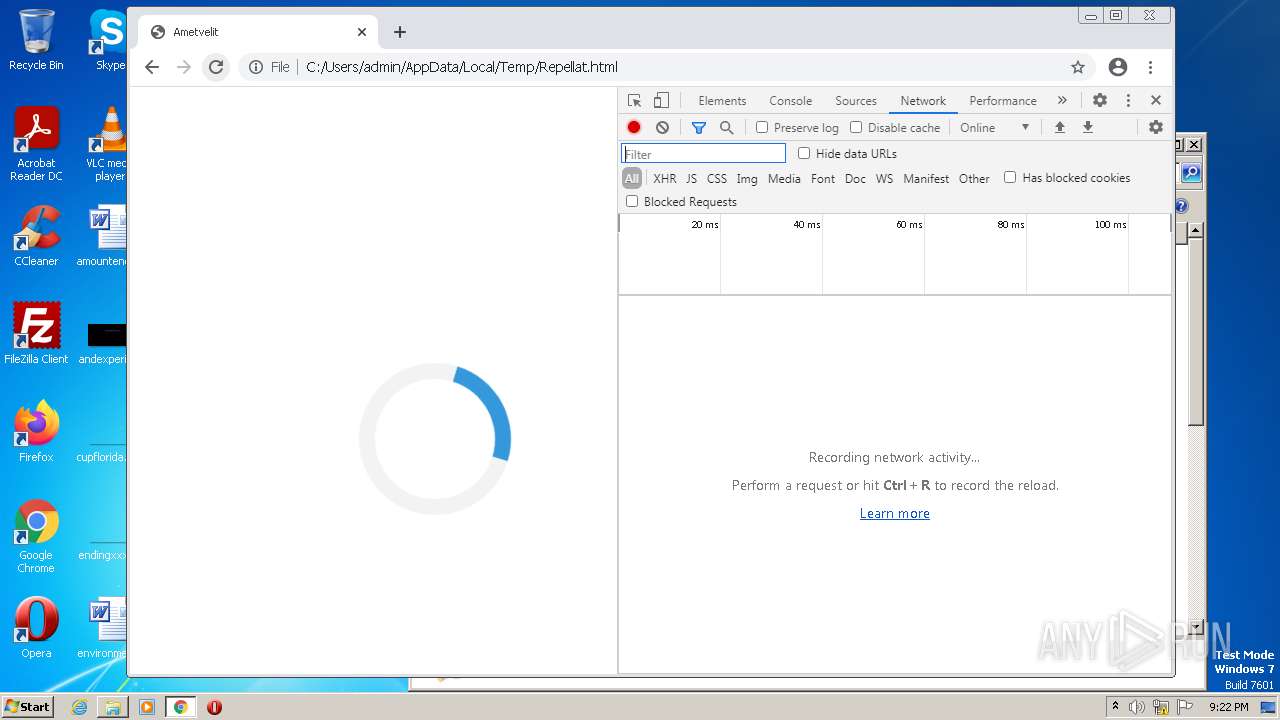
Task: Open the Learn more link
Action: 895,513
